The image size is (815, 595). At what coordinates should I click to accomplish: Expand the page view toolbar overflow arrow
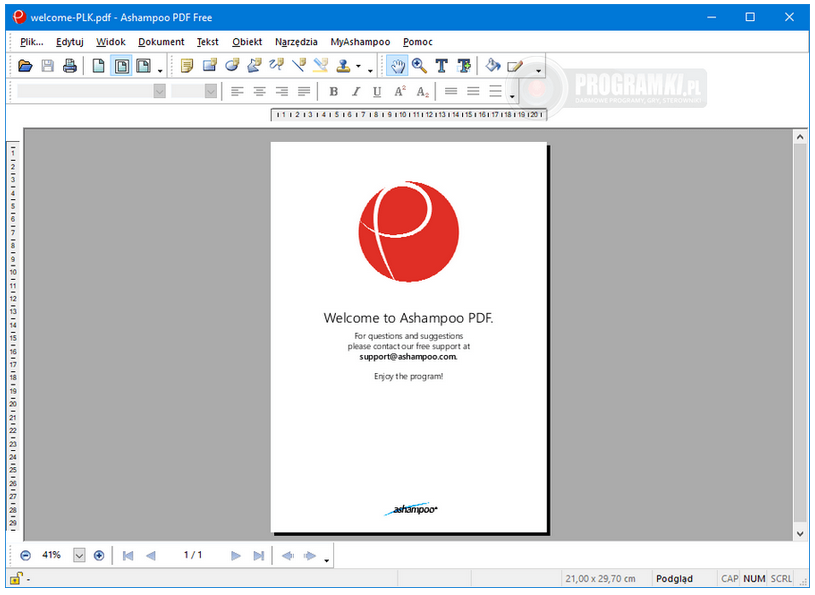pyautogui.click(x=160, y=70)
